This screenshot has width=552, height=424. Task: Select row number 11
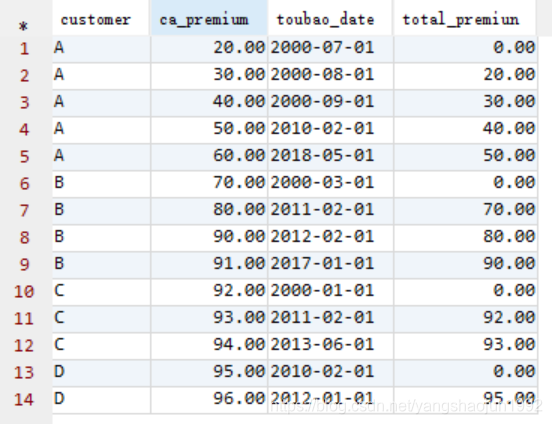[x=26, y=319]
